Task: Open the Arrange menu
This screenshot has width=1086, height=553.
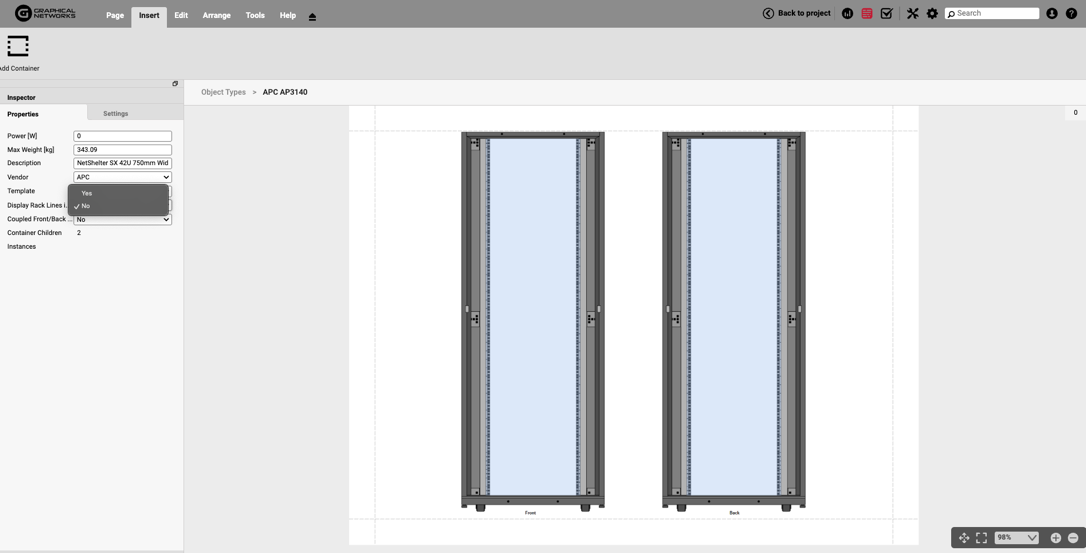Action: 216,15
